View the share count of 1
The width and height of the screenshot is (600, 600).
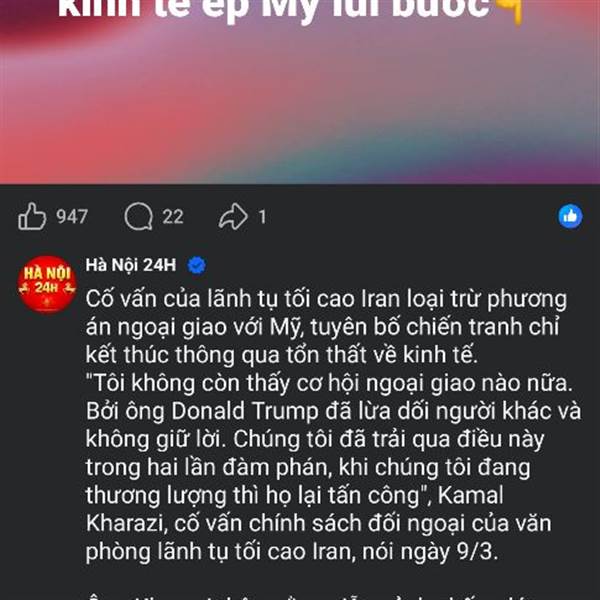tap(262, 217)
